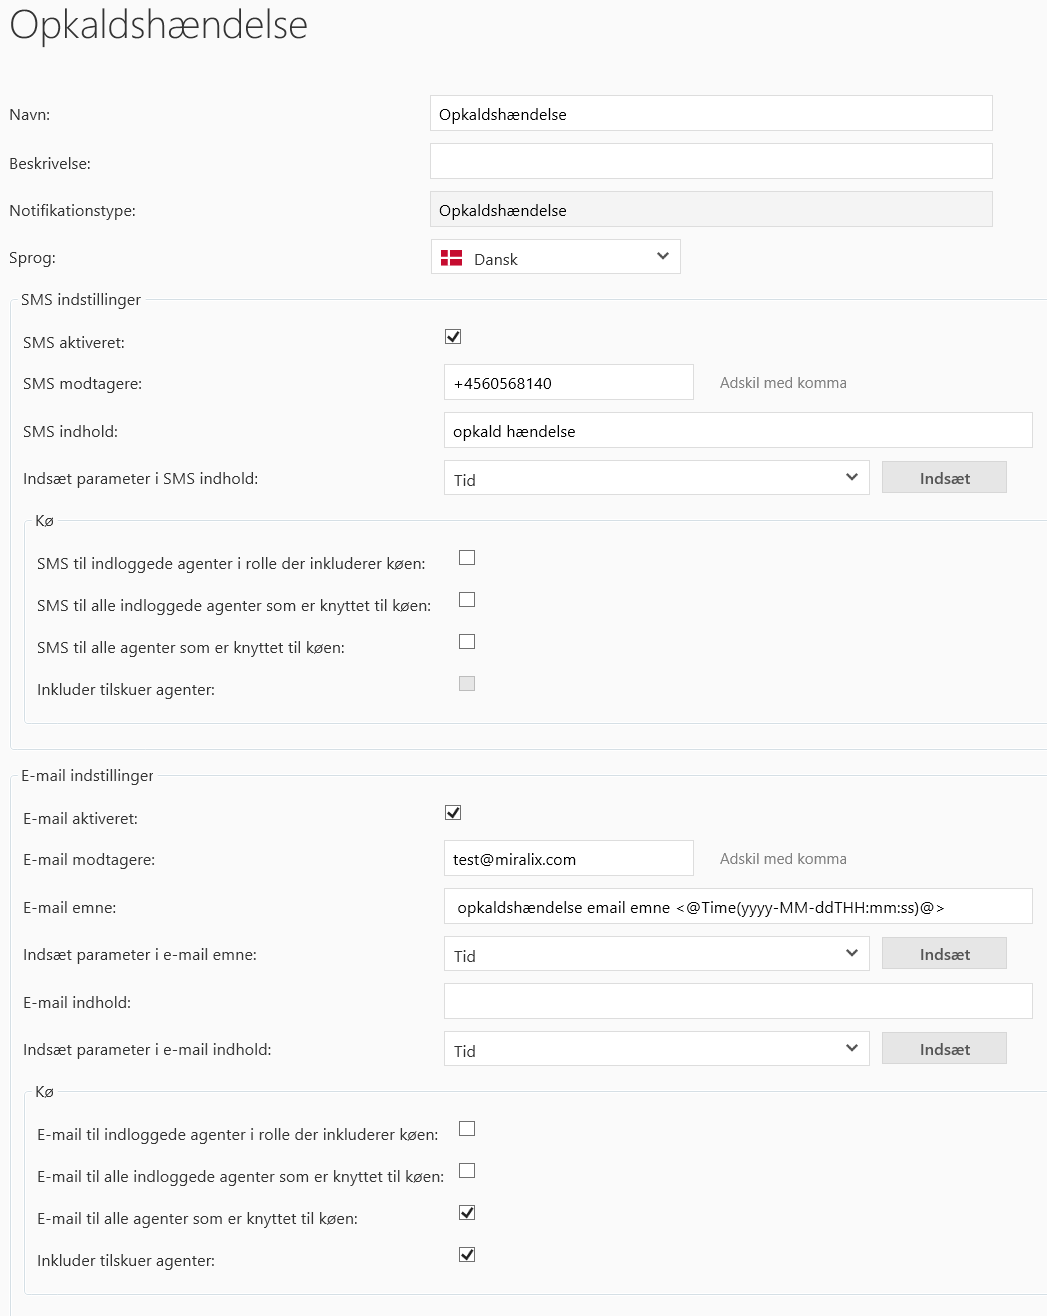1047x1316 pixels.
Task: Enable SMS til indloggede agenter i rolle
Action: tap(467, 558)
